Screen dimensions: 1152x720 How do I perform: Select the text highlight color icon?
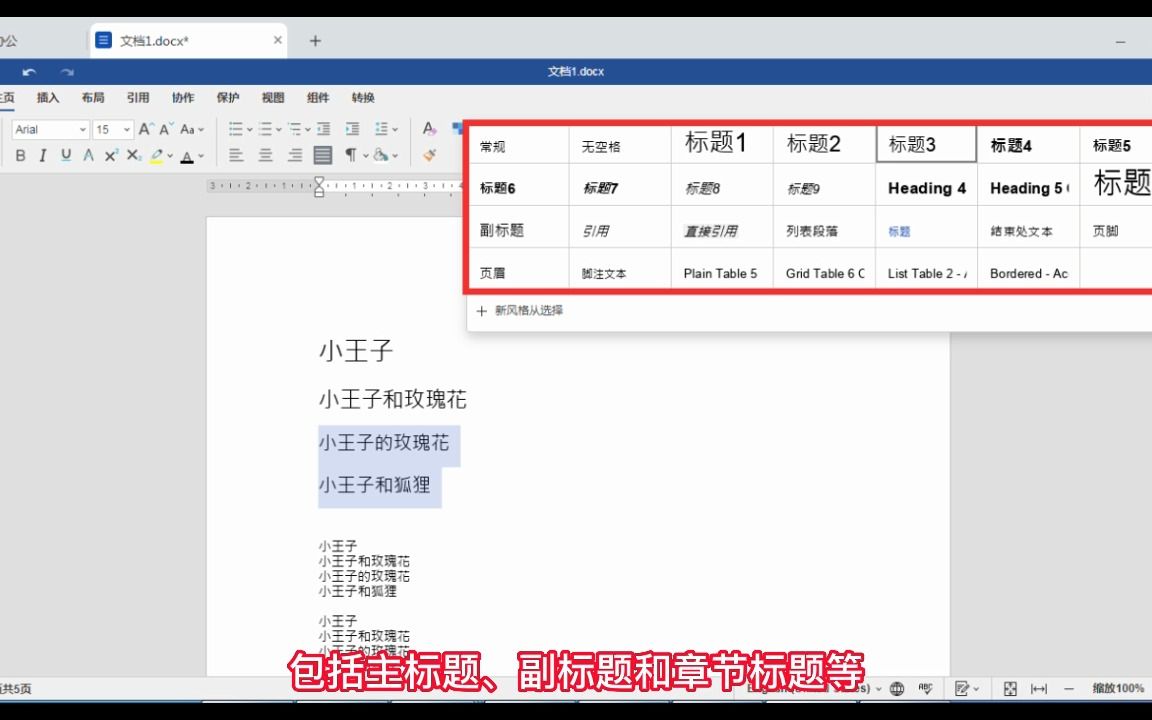(158, 154)
